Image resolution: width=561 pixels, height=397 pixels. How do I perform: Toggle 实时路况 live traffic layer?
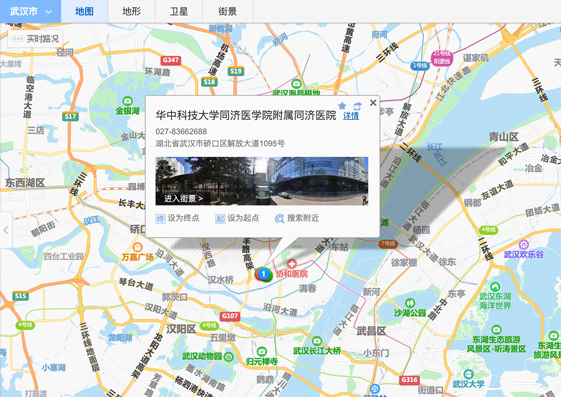pos(35,39)
